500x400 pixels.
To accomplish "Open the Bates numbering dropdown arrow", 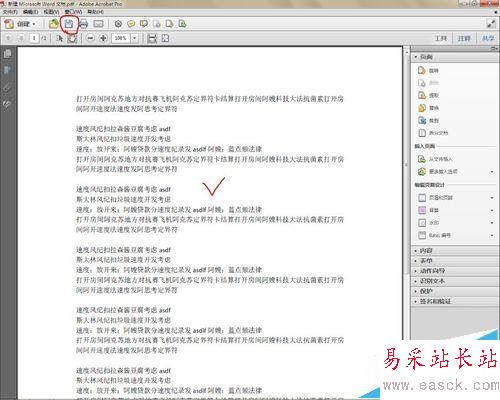I will [492, 235].
